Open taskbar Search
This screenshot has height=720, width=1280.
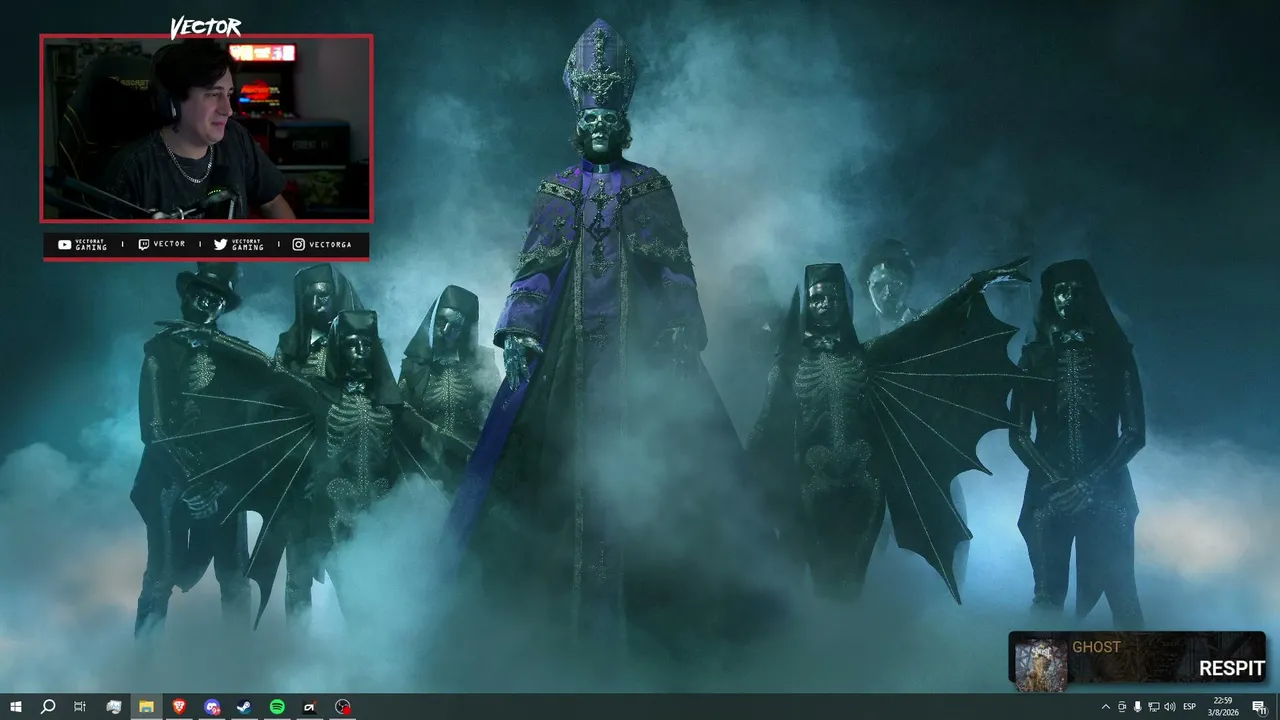(x=48, y=707)
